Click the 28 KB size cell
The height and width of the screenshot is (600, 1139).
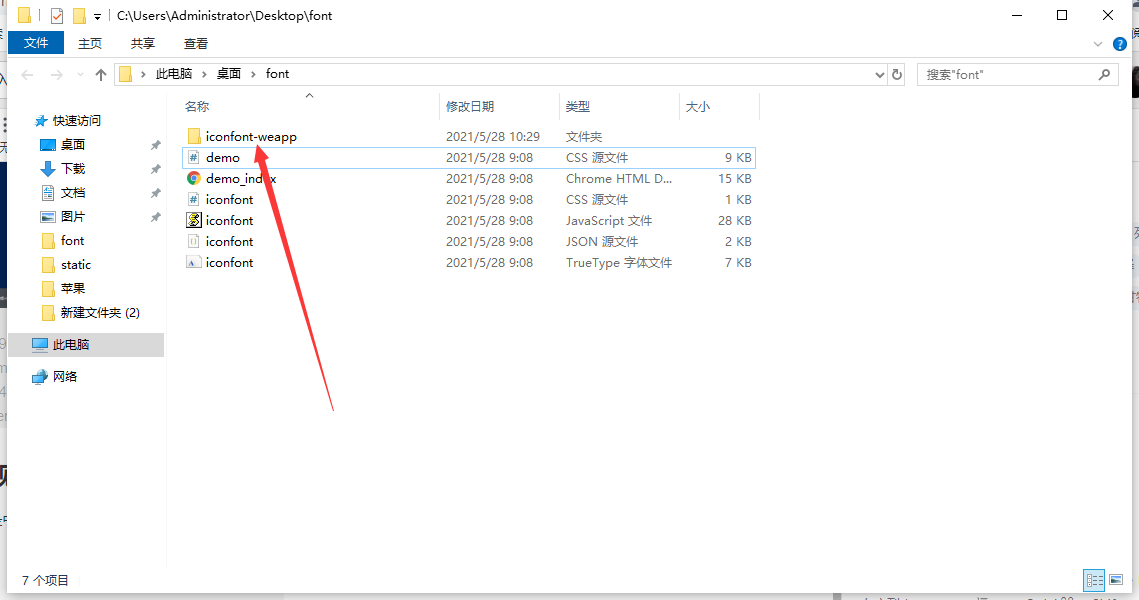point(734,220)
